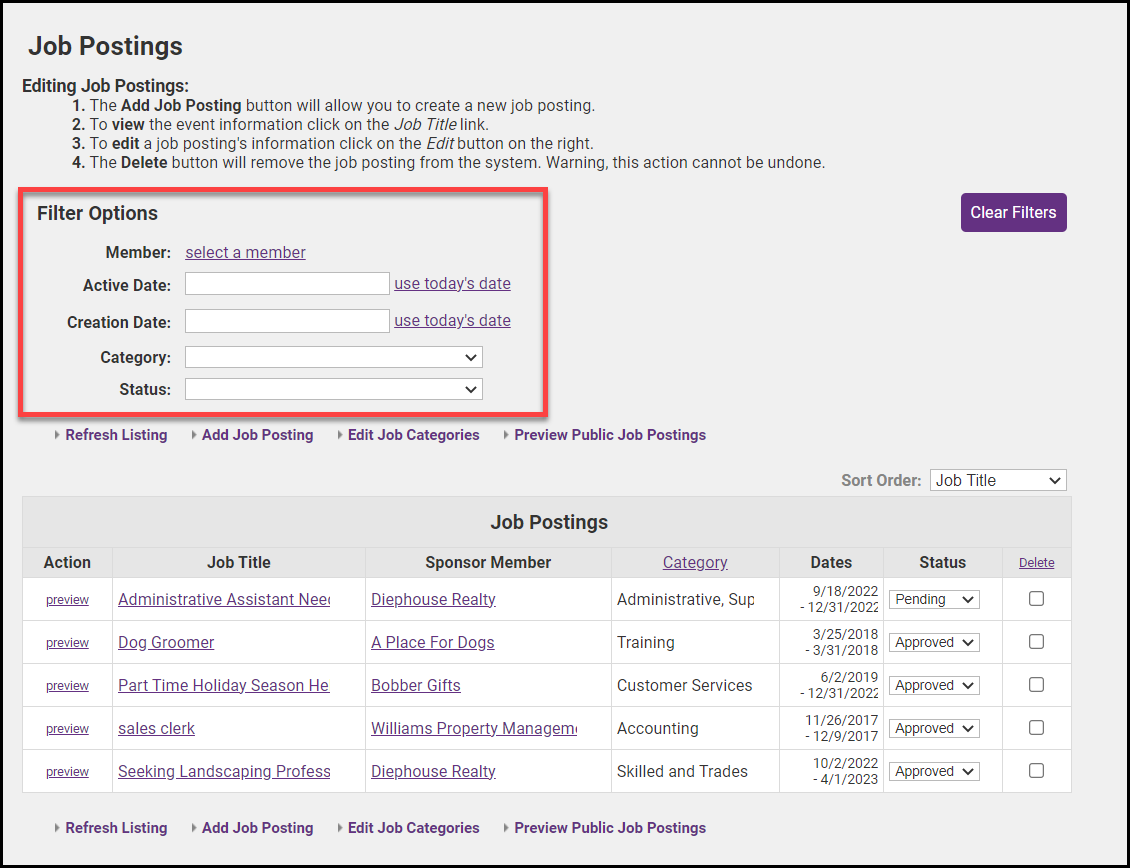Tick delete checkbox for Administrative Assistant posting
Viewport: 1130px width, 868px height.
click(1036, 599)
